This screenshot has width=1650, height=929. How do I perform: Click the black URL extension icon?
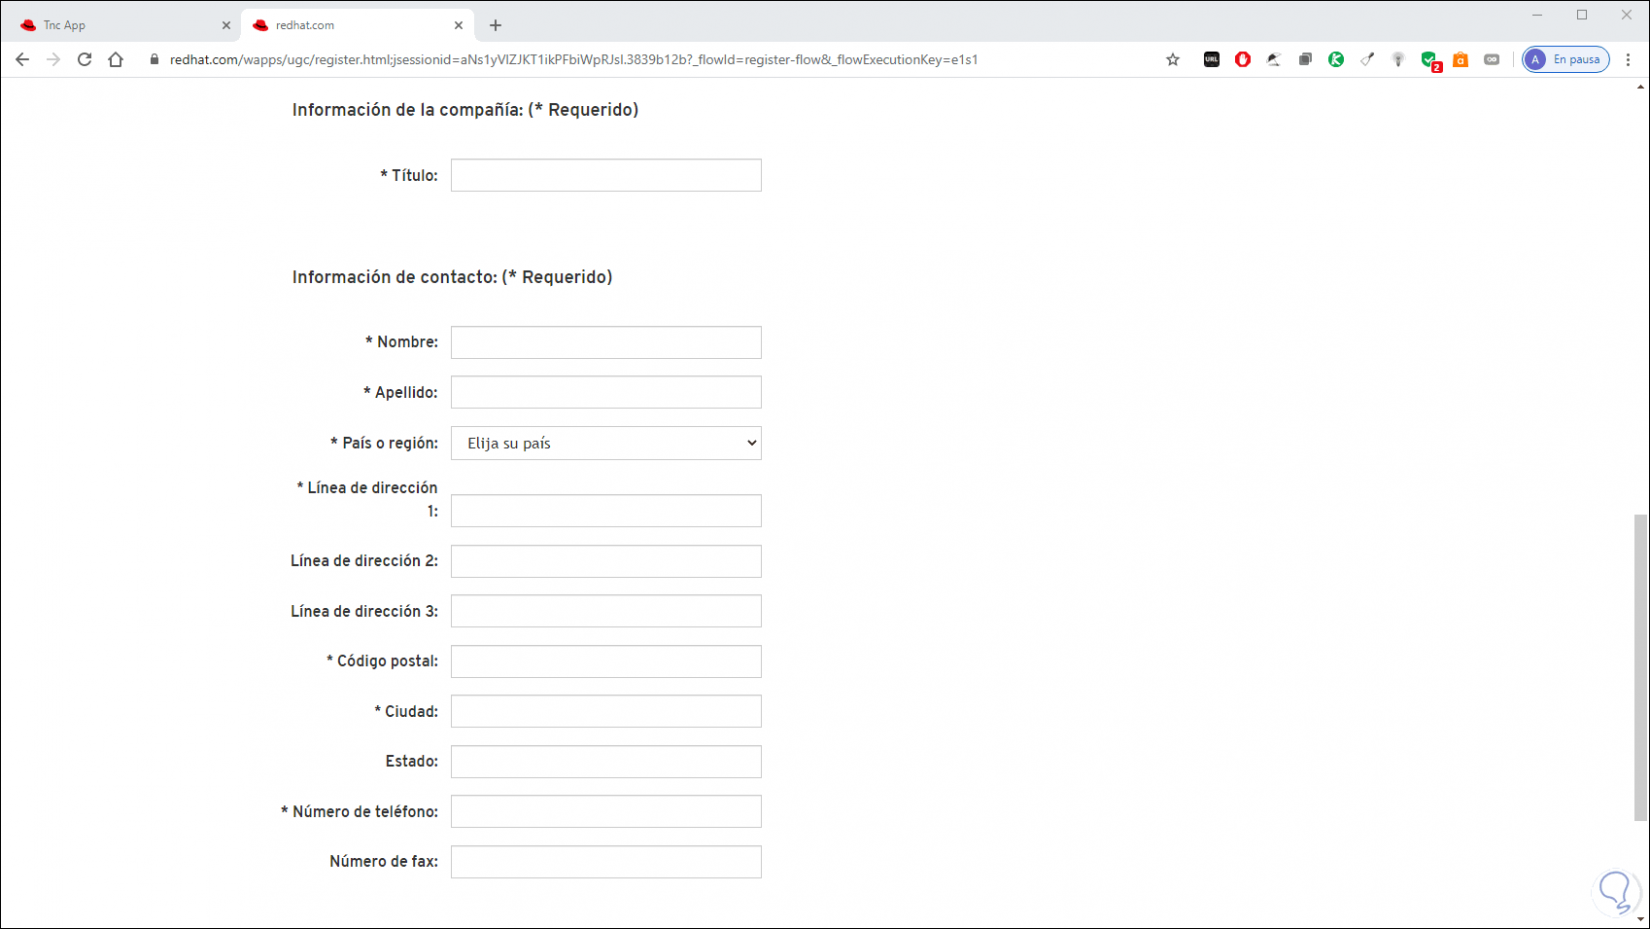1212,60
